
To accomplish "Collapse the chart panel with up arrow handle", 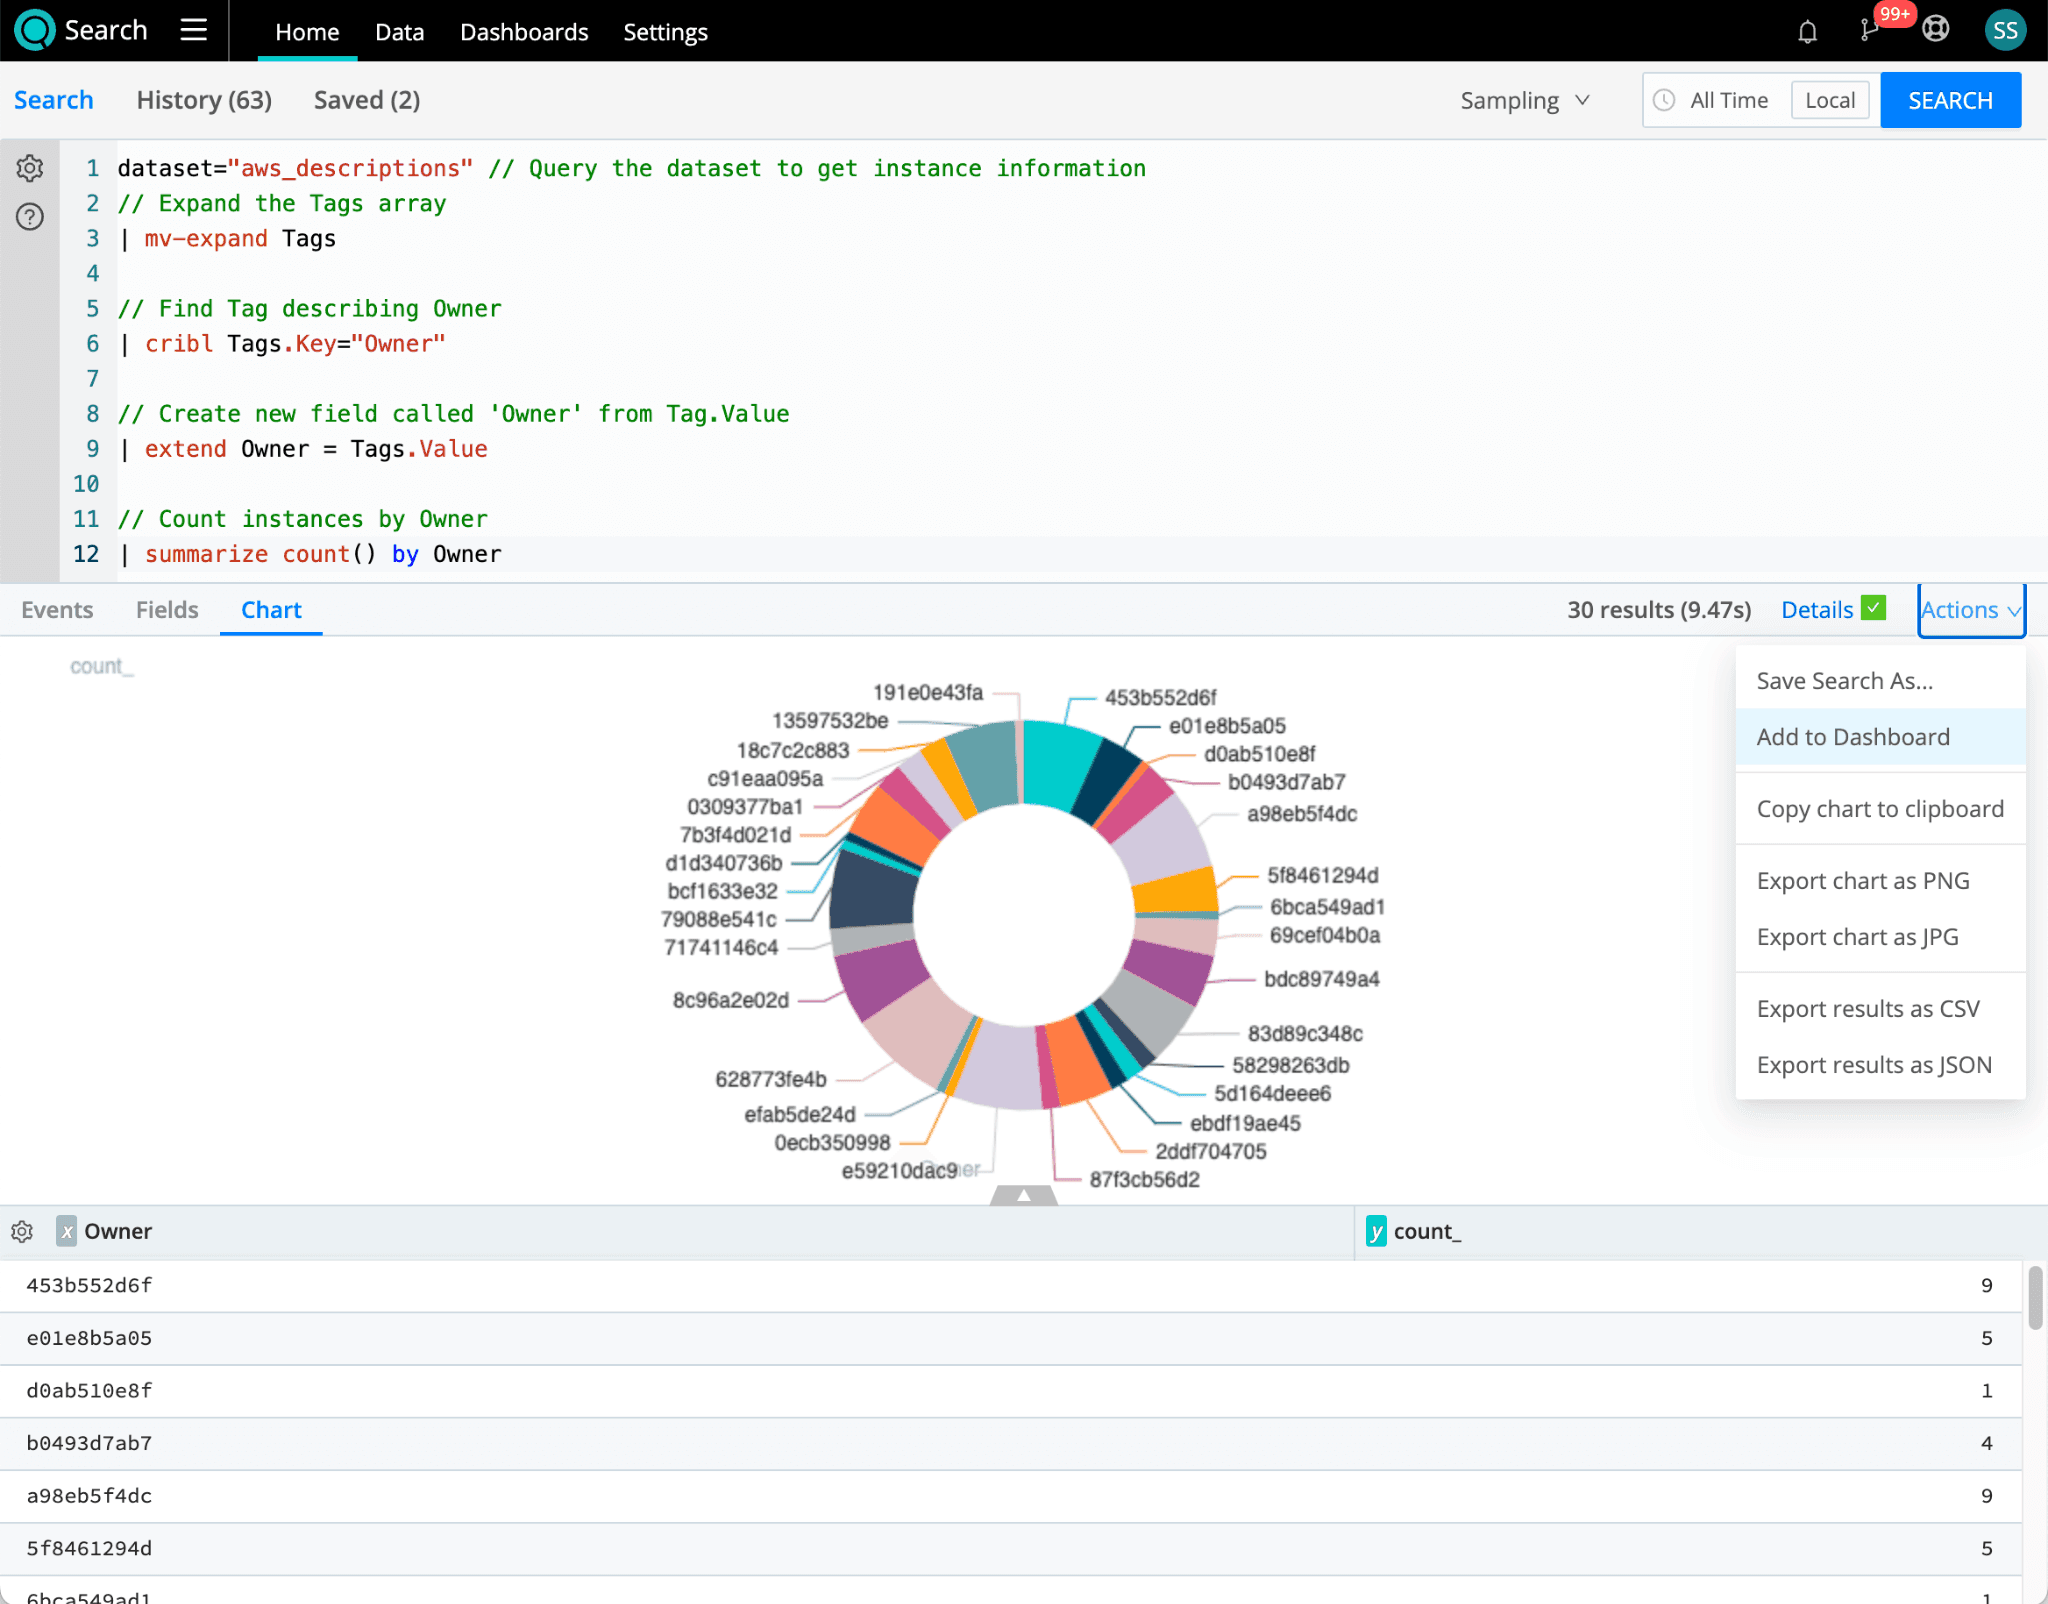I will click(x=1023, y=1195).
